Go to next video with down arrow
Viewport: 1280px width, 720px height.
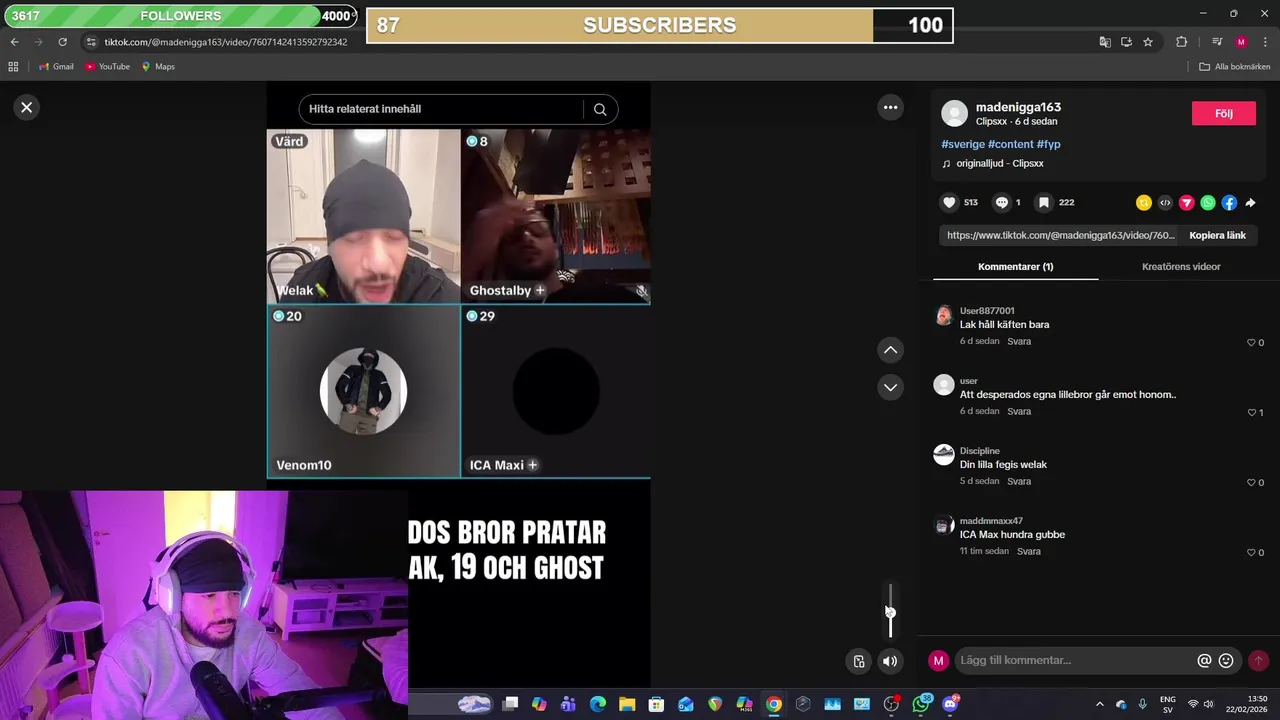coord(890,387)
